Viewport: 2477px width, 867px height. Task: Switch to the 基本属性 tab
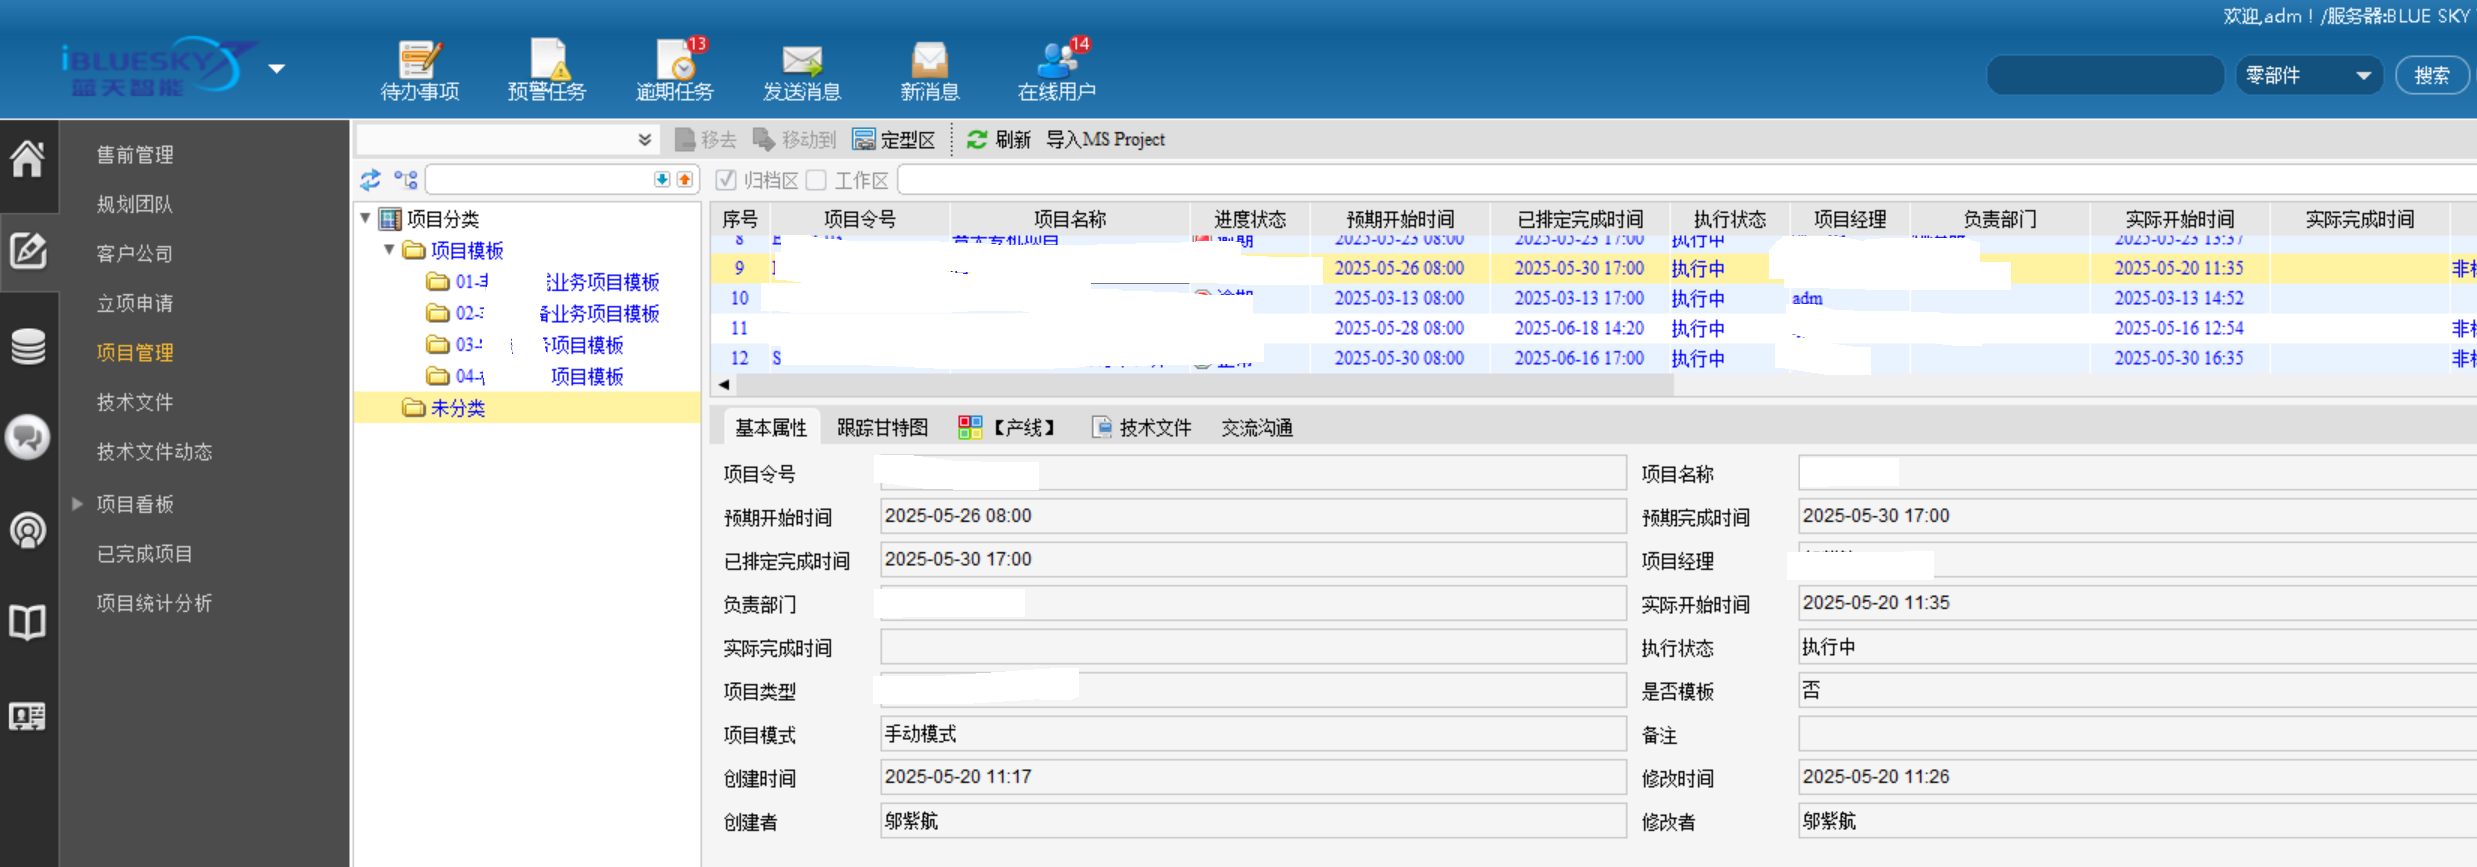(x=771, y=428)
